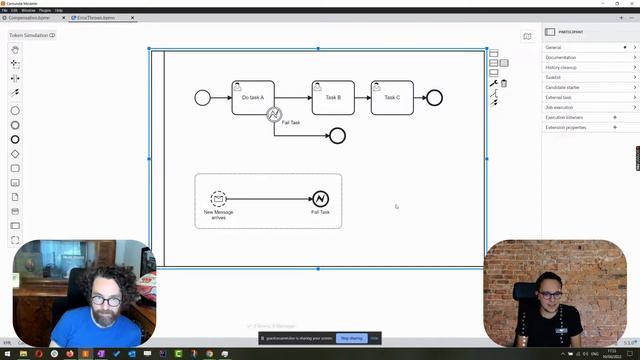This screenshot has height=360, width=640.
Task: Select the Do task A user task
Action: [x=253, y=98]
